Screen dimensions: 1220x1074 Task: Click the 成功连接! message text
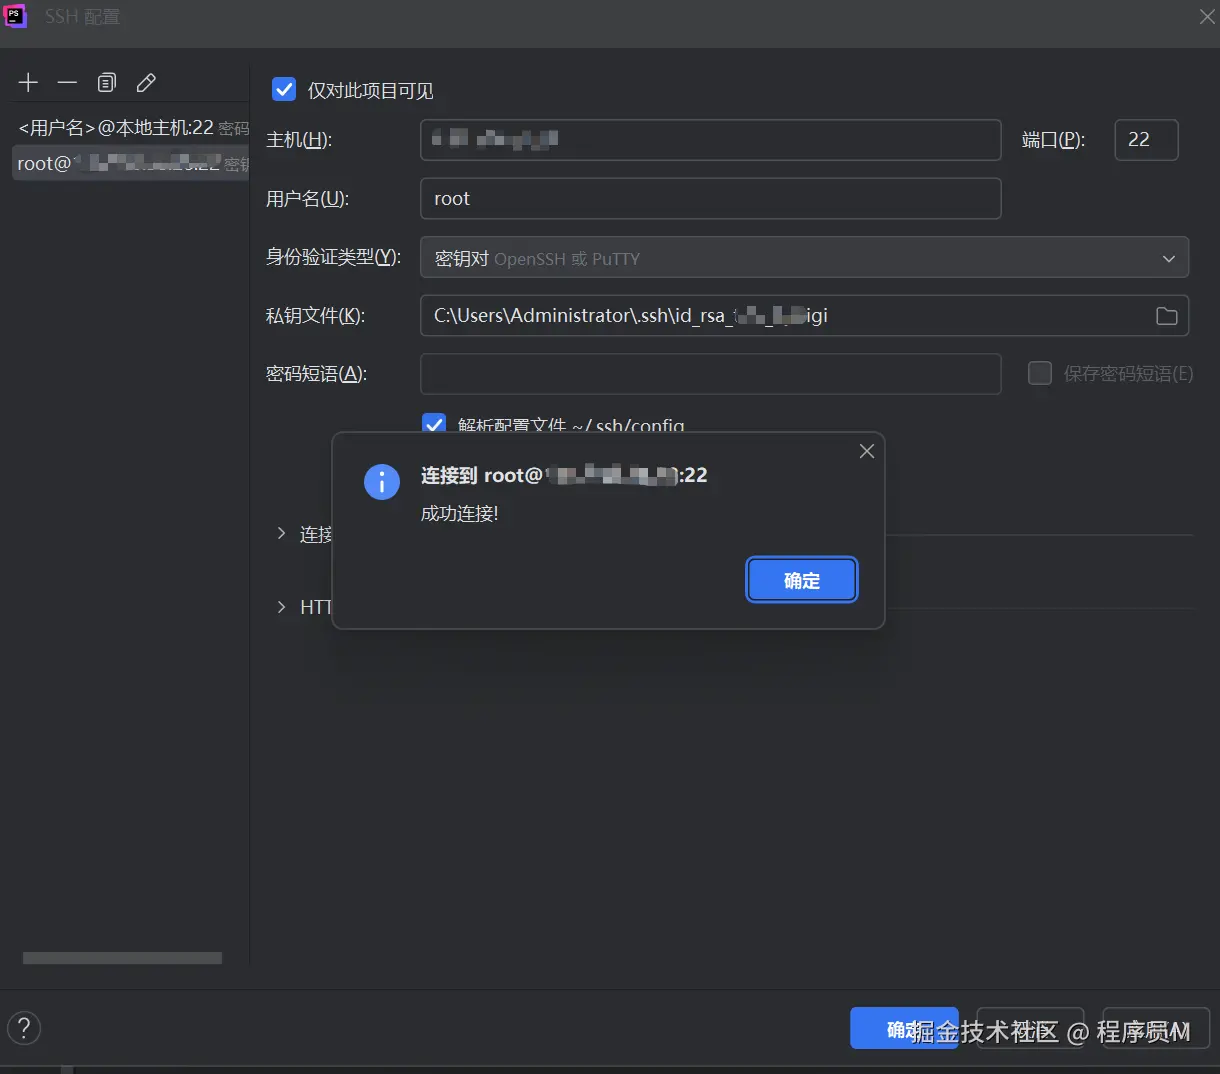click(459, 514)
